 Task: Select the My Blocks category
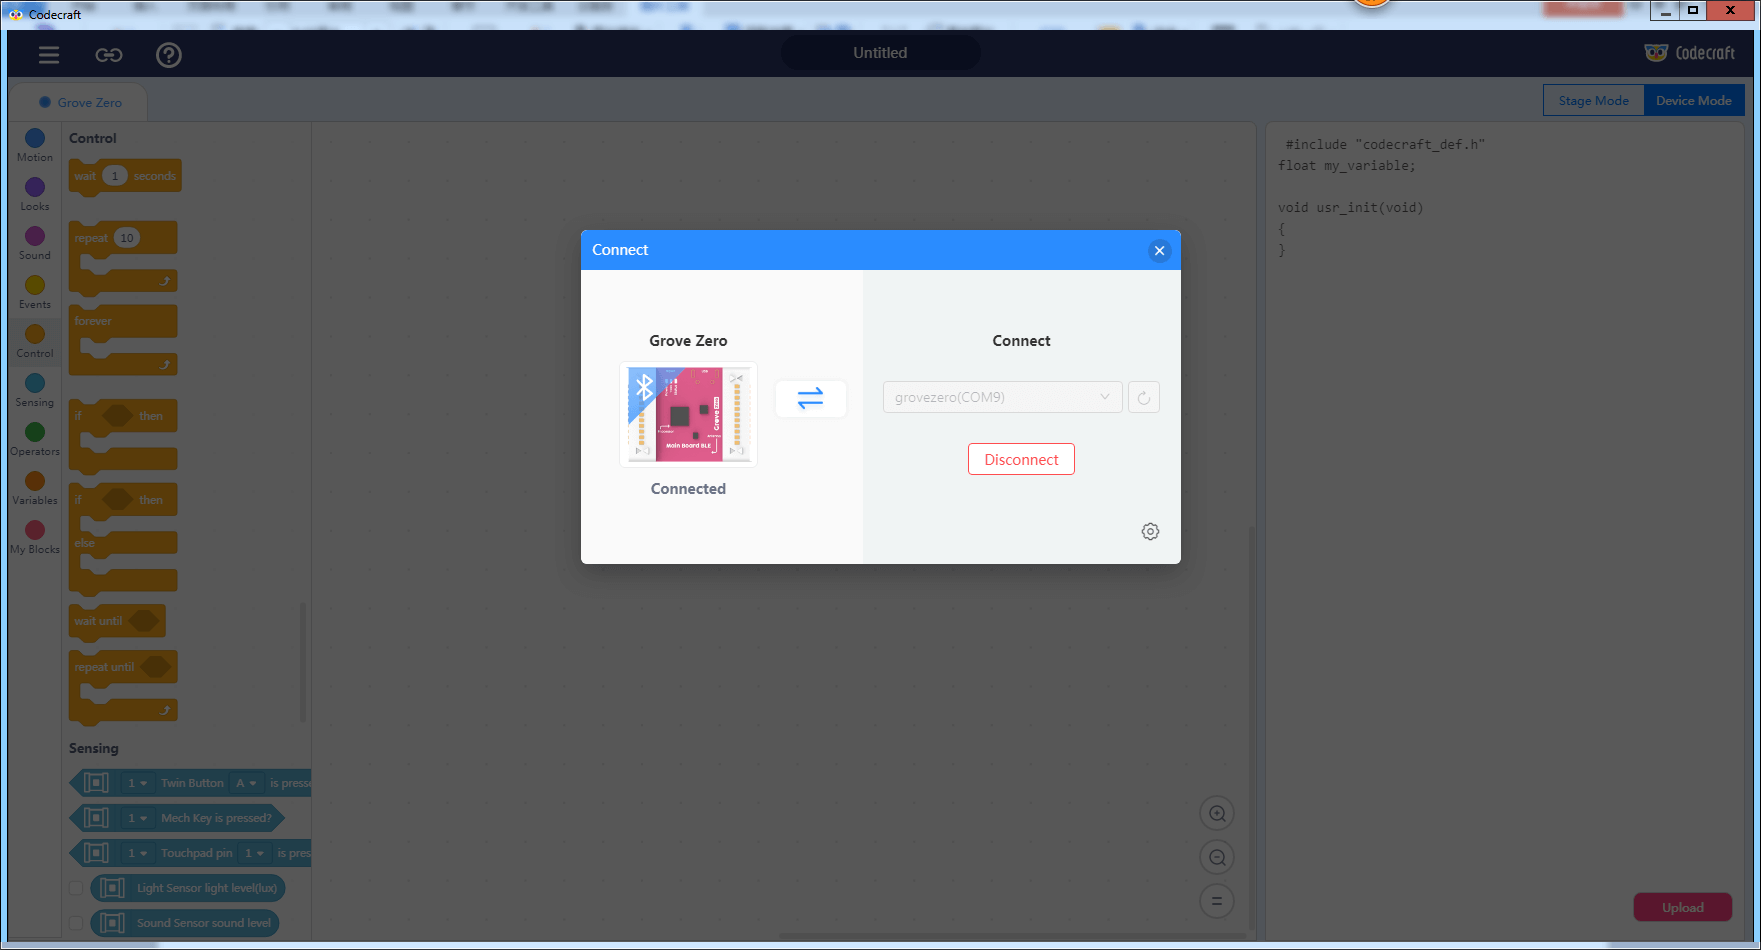coord(35,537)
